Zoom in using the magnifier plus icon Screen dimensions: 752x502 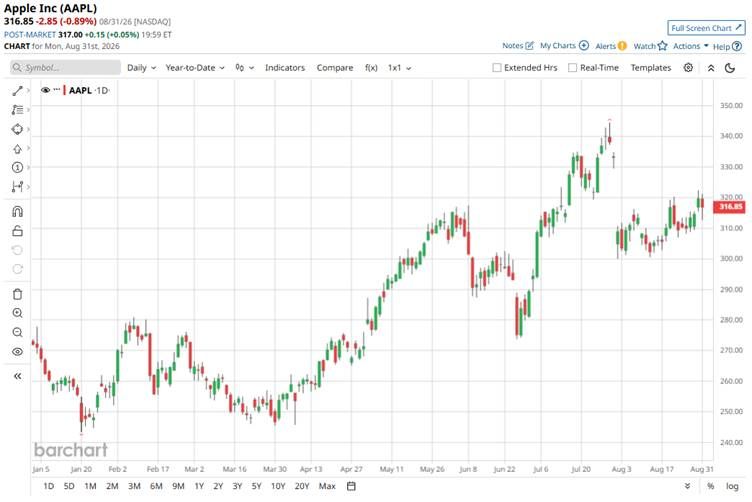17,313
